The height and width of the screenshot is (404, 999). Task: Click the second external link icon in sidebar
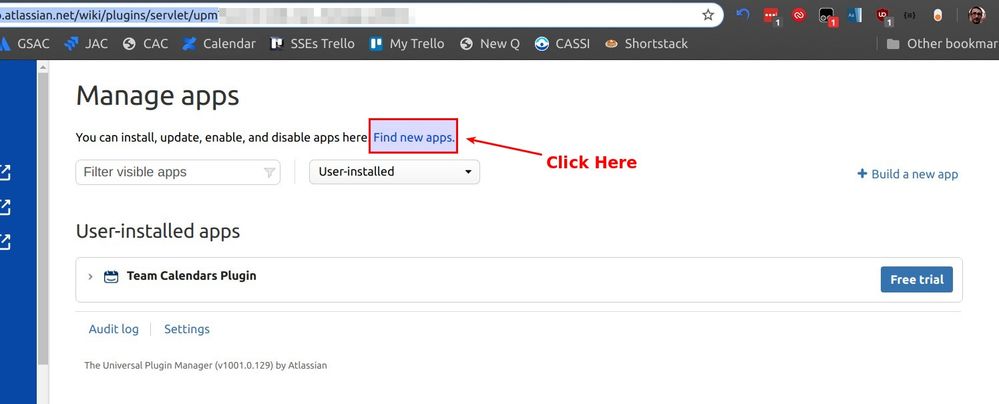5,206
